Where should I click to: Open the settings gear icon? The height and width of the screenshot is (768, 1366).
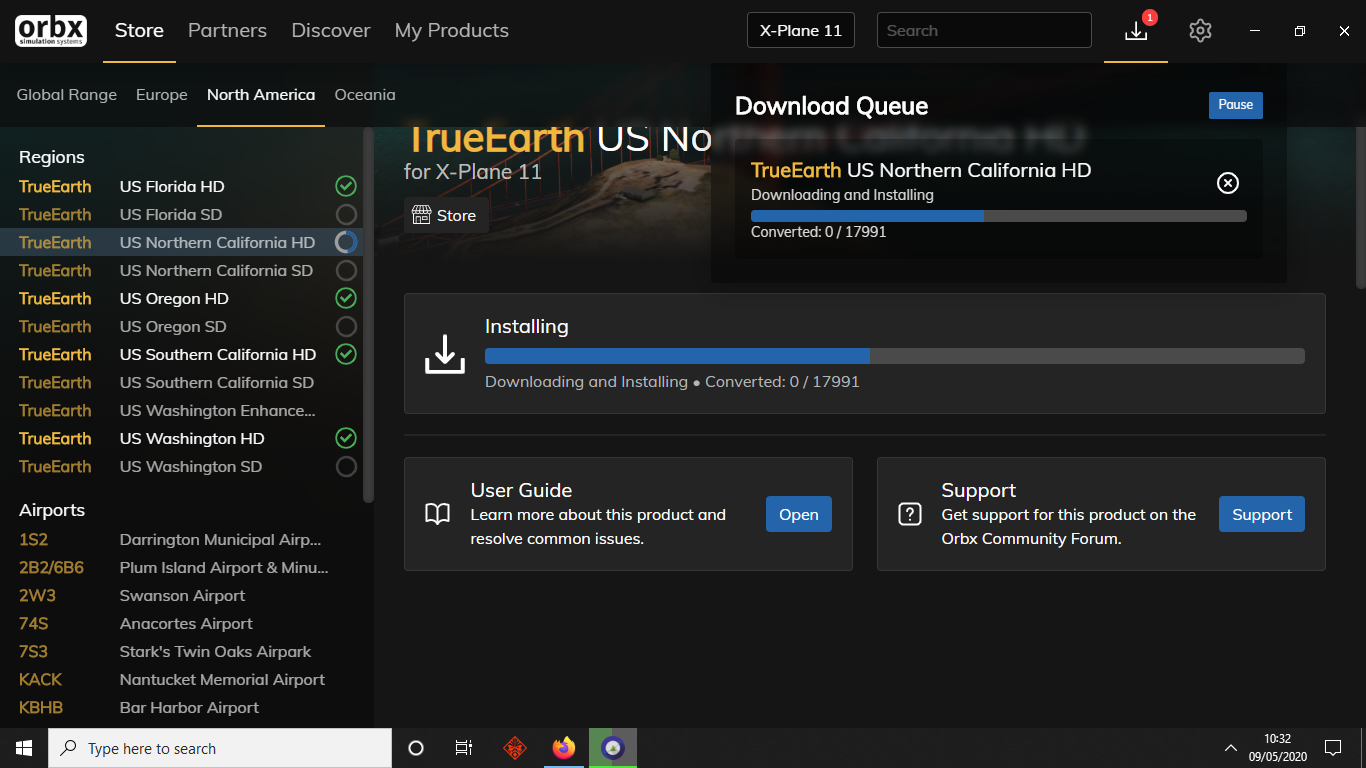pyautogui.click(x=1200, y=31)
